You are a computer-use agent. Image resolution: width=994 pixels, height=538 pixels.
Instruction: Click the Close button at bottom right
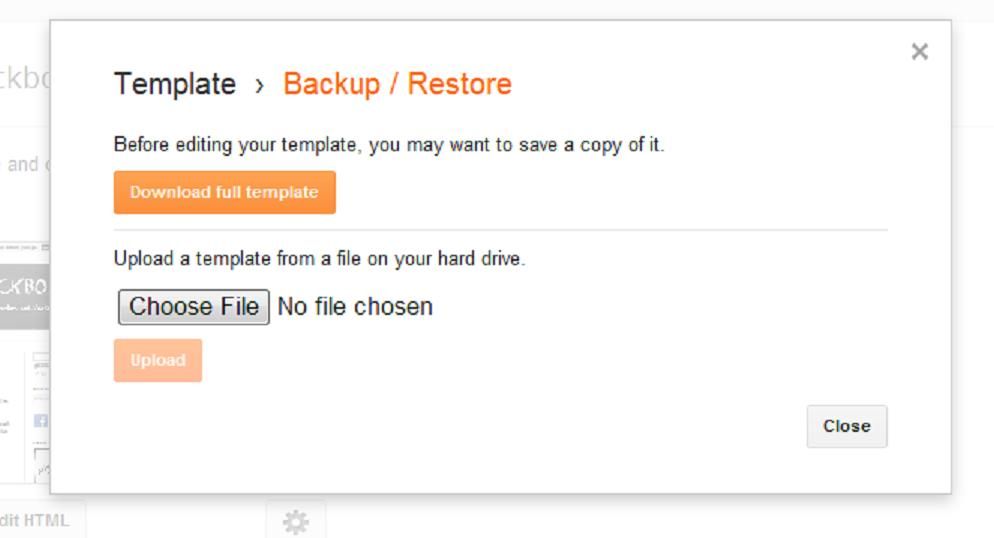click(846, 426)
